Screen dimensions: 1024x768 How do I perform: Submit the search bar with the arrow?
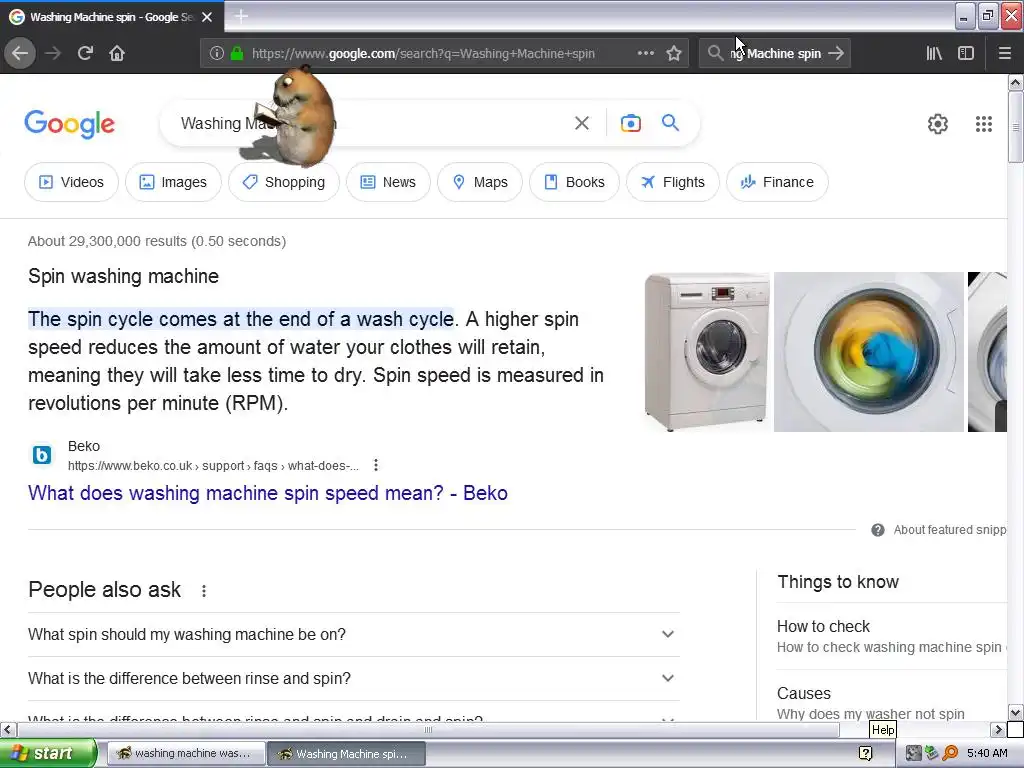(836, 53)
